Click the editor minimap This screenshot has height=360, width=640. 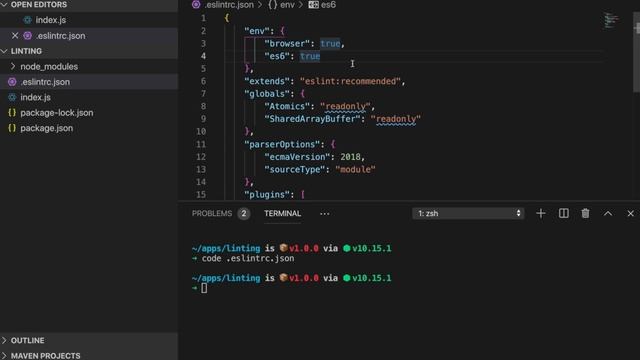611,20
